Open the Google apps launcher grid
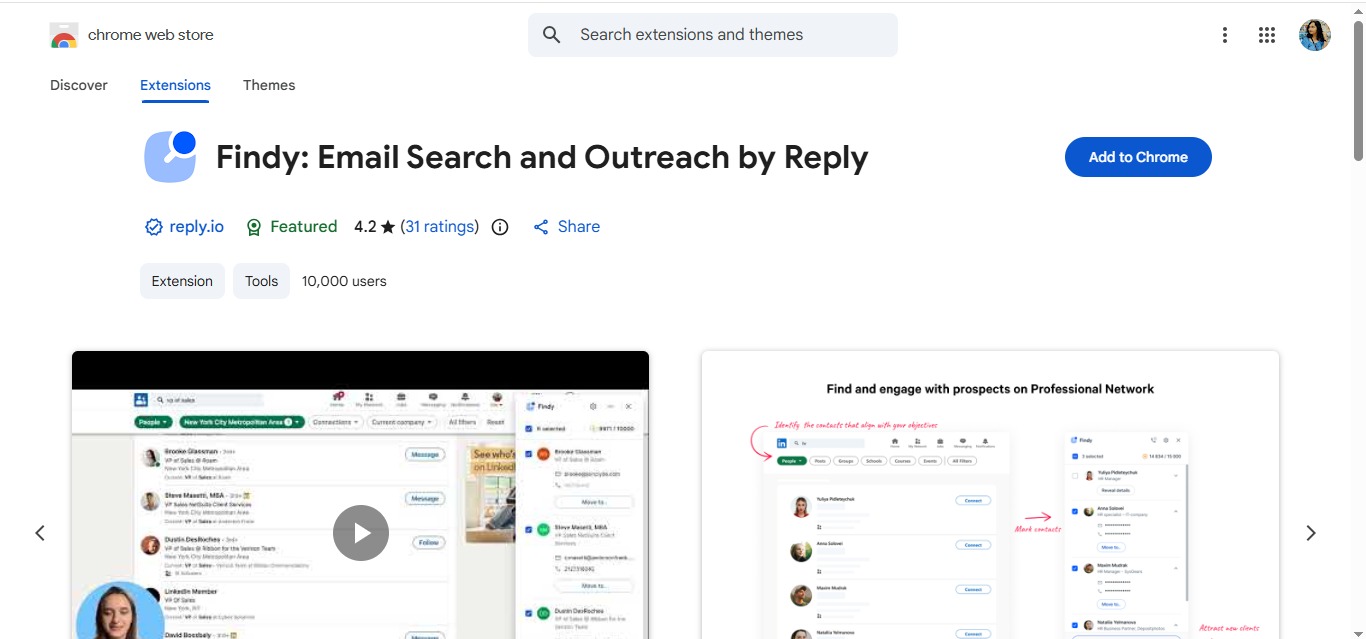Viewport: 1366px width, 639px height. (1266, 34)
